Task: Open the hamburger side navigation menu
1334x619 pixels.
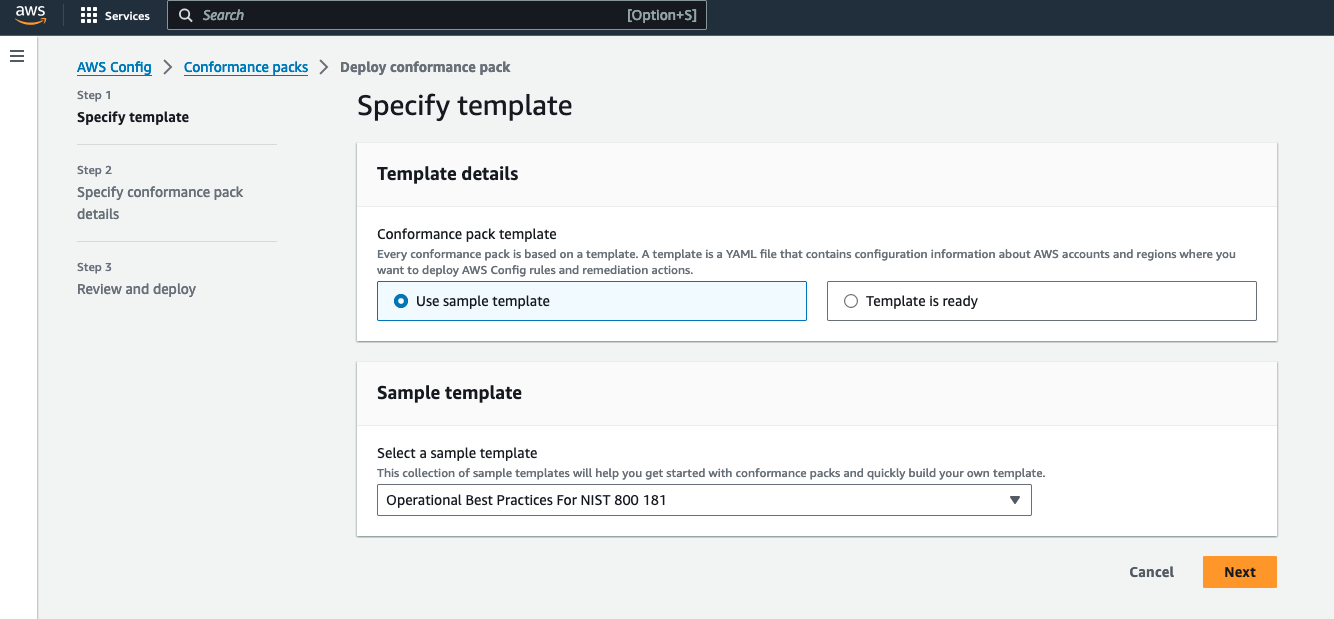Action: [17, 56]
